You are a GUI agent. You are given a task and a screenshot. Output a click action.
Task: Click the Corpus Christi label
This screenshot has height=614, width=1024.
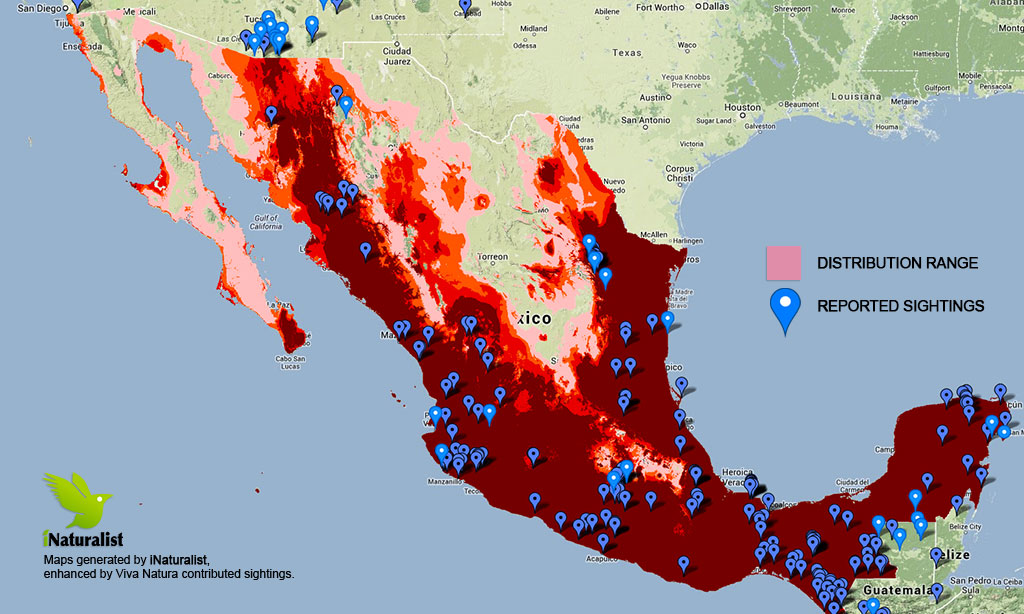click(x=679, y=173)
